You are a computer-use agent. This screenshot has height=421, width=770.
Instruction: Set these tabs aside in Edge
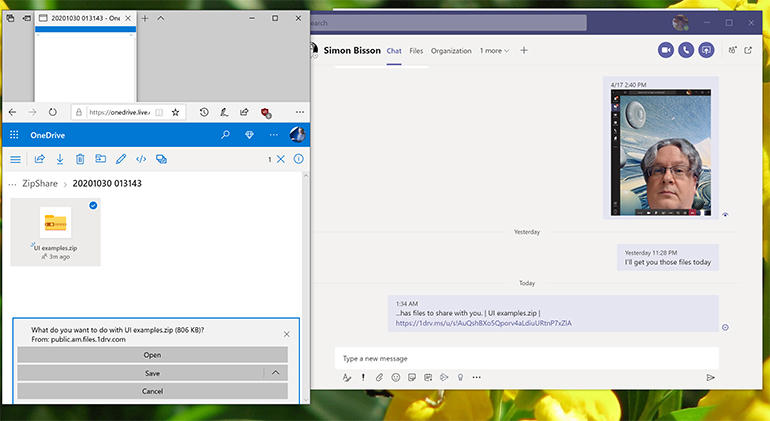pyautogui.click(x=27, y=18)
